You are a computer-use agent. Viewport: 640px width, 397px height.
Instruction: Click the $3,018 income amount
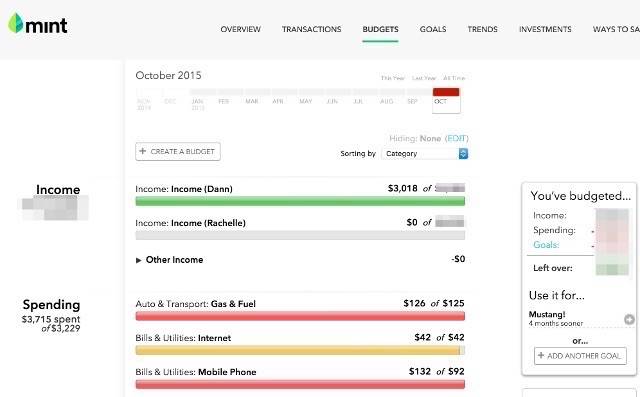tap(402, 188)
